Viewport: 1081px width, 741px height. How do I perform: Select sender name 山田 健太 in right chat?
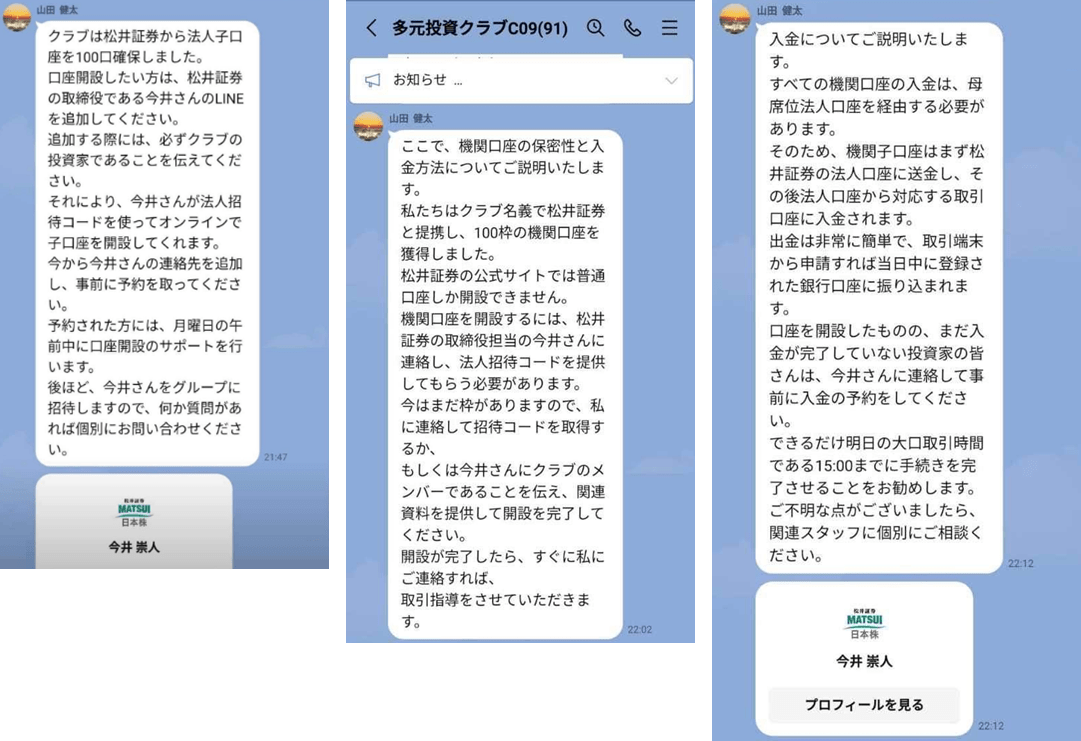pos(779,10)
